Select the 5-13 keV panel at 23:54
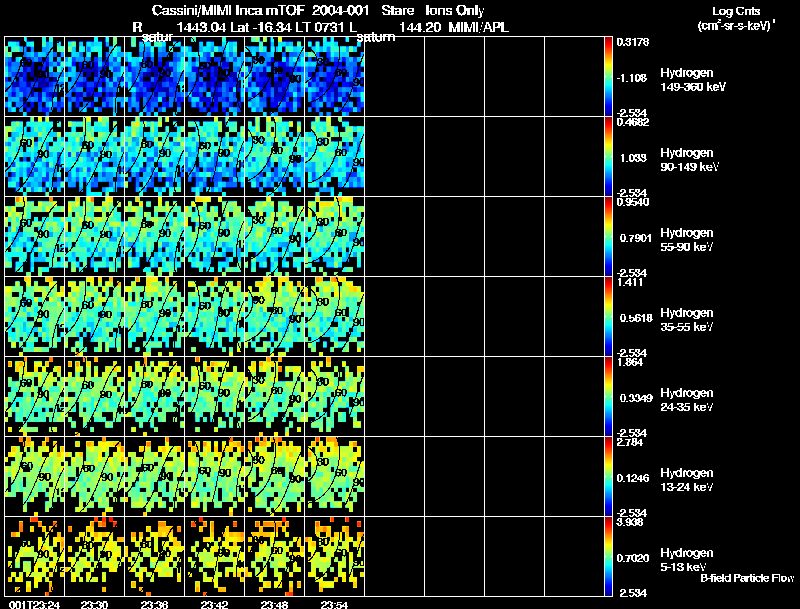Image resolution: width=800 pixels, height=609 pixels. coord(334,556)
